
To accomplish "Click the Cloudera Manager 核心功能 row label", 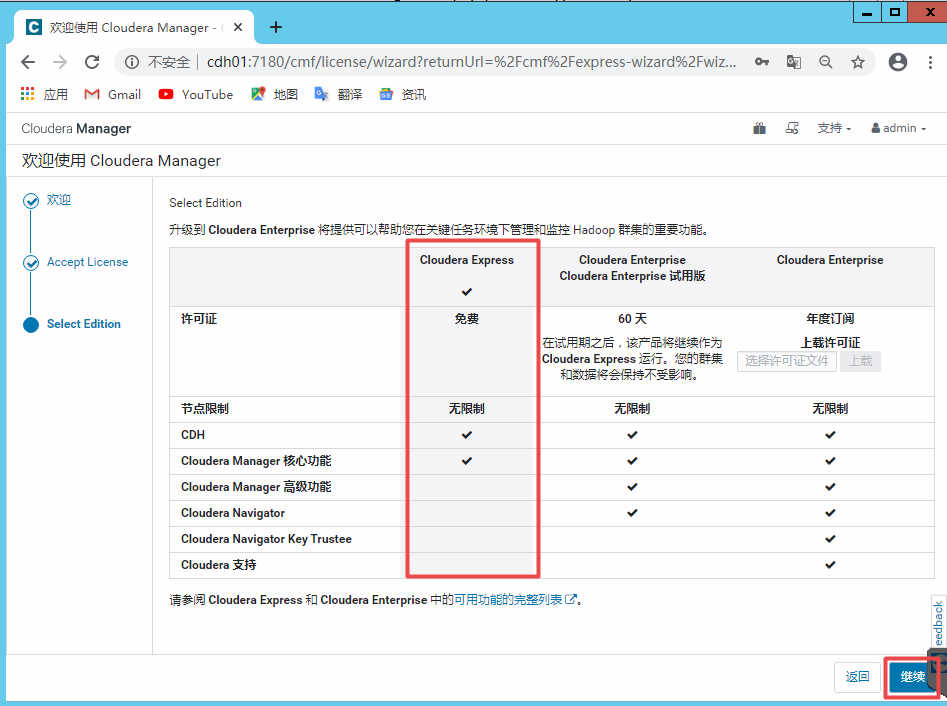I will pyautogui.click(x=256, y=461).
